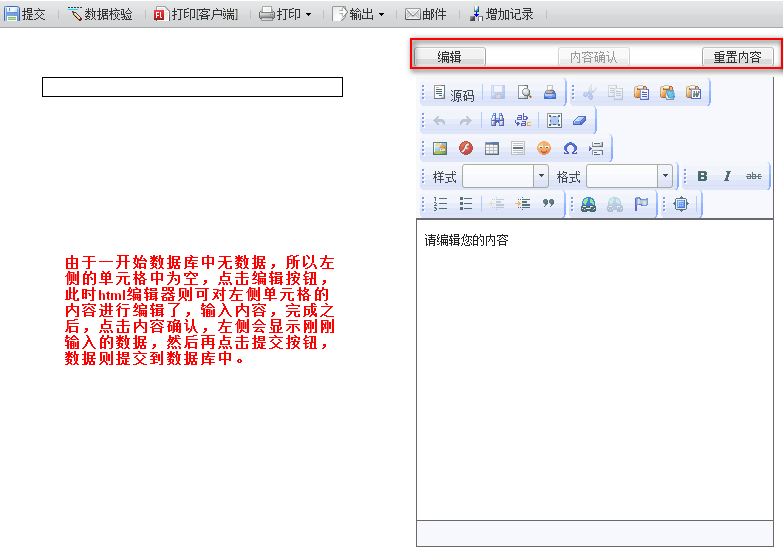Switch editor to 源码 source view
Screen dimensions: 783x549
point(453,93)
